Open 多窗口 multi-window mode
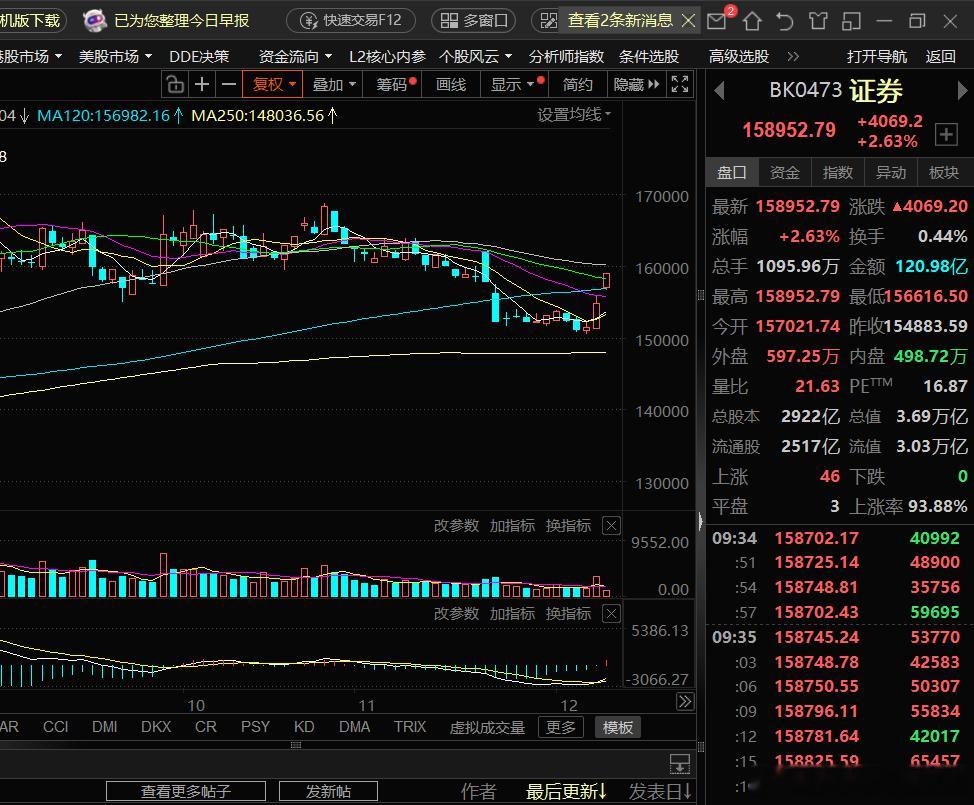Screen dimensions: 974x805 tap(475, 20)
